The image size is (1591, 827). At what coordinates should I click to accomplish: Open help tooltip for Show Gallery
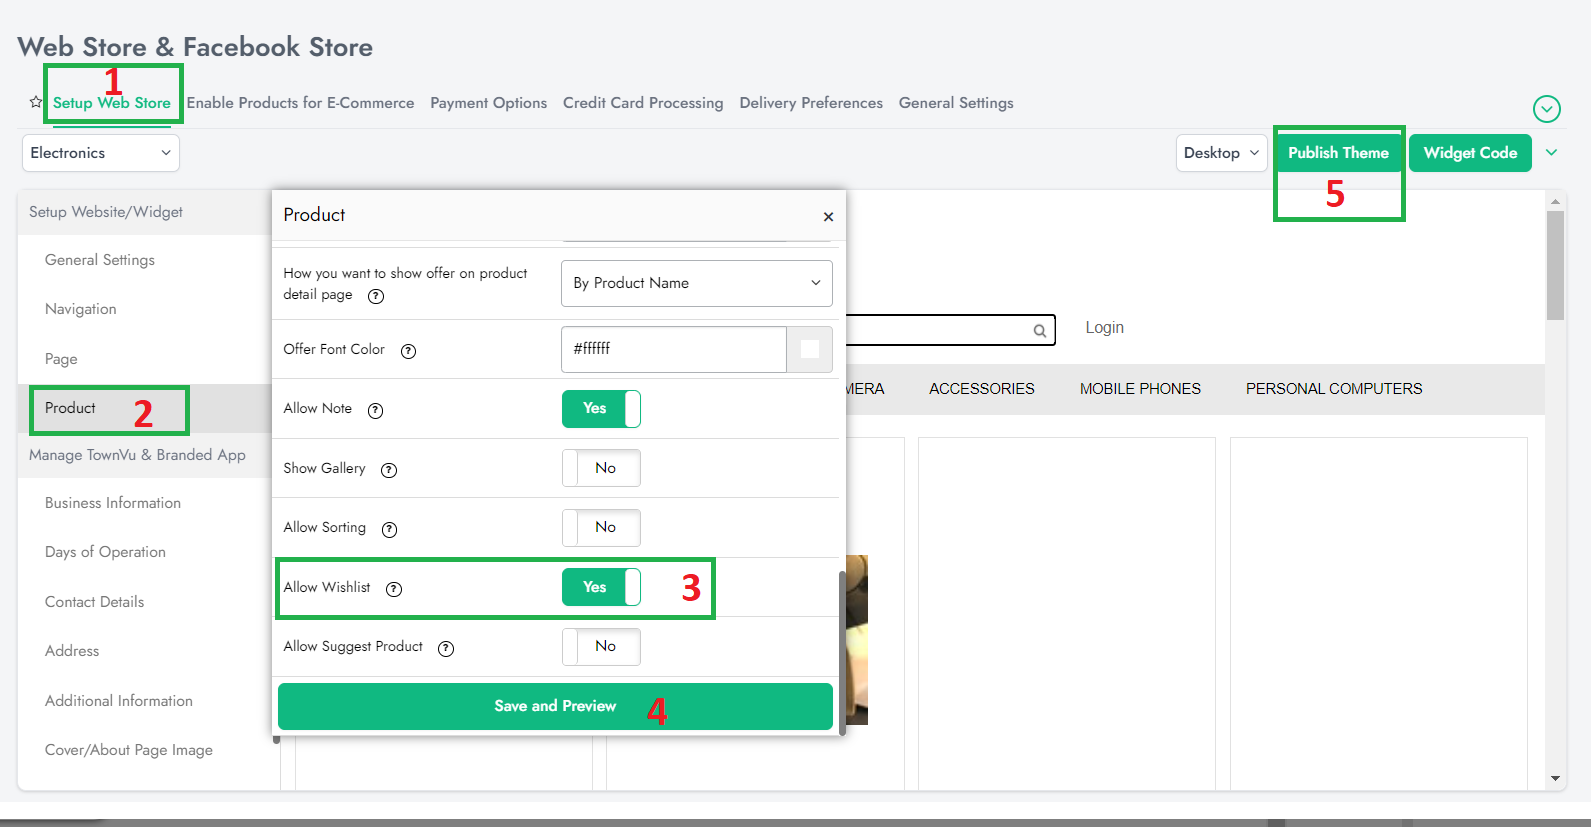(x=389, y=470)
